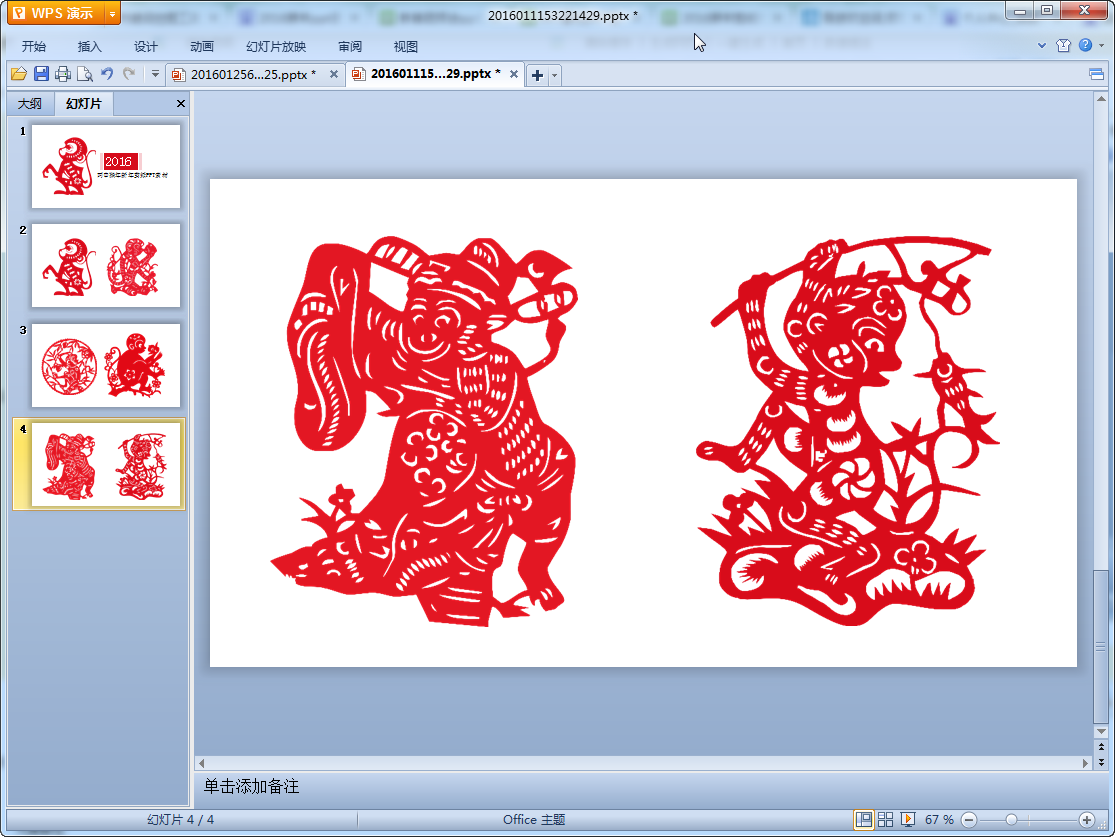This screenshot has height=837, width=1115.
Task: Click the vertical scrollbar thumb
Action: pyautogui.click(x=1101, y=646)
